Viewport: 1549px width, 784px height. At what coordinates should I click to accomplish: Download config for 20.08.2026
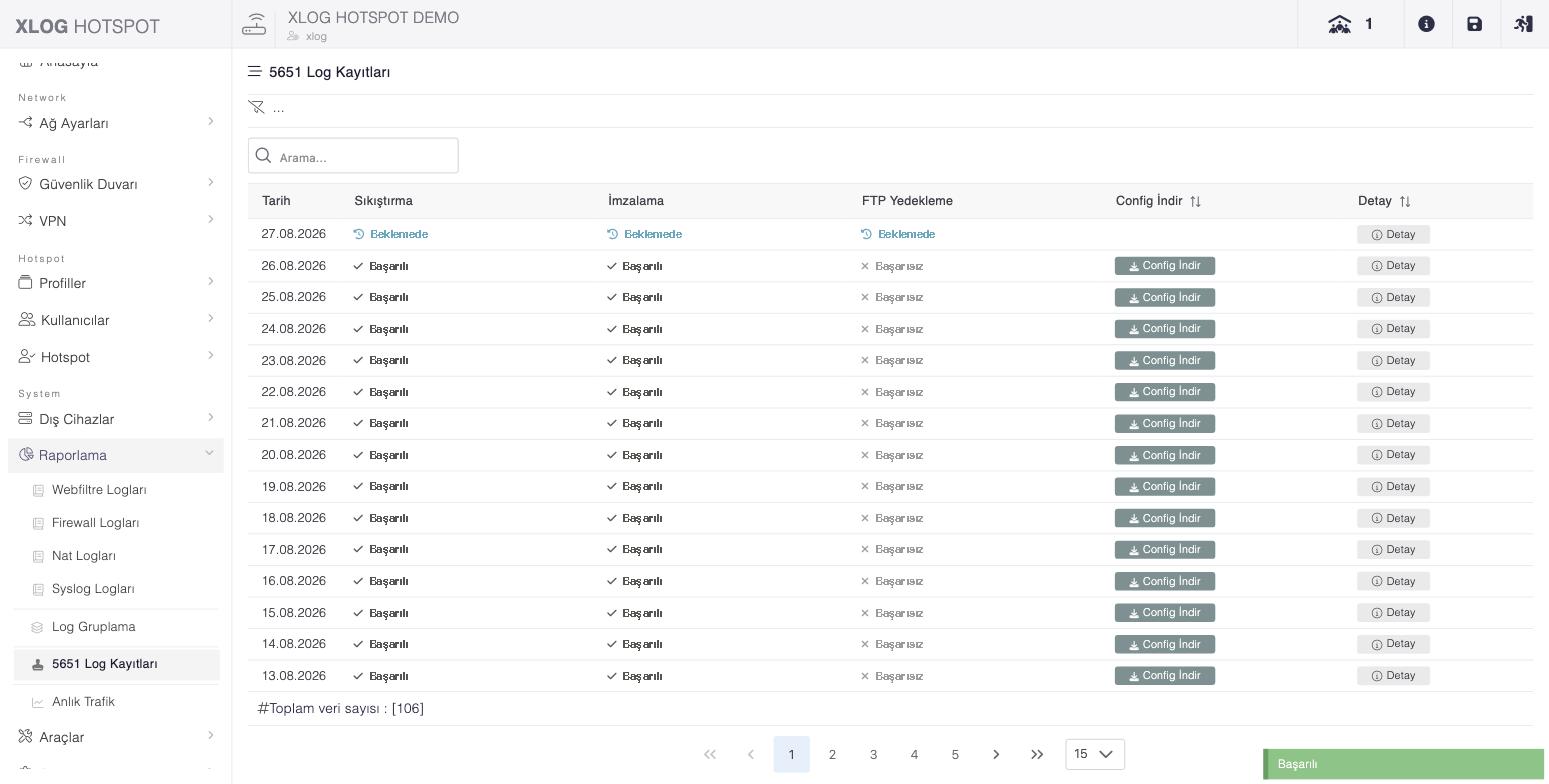tap(1165, 455)
